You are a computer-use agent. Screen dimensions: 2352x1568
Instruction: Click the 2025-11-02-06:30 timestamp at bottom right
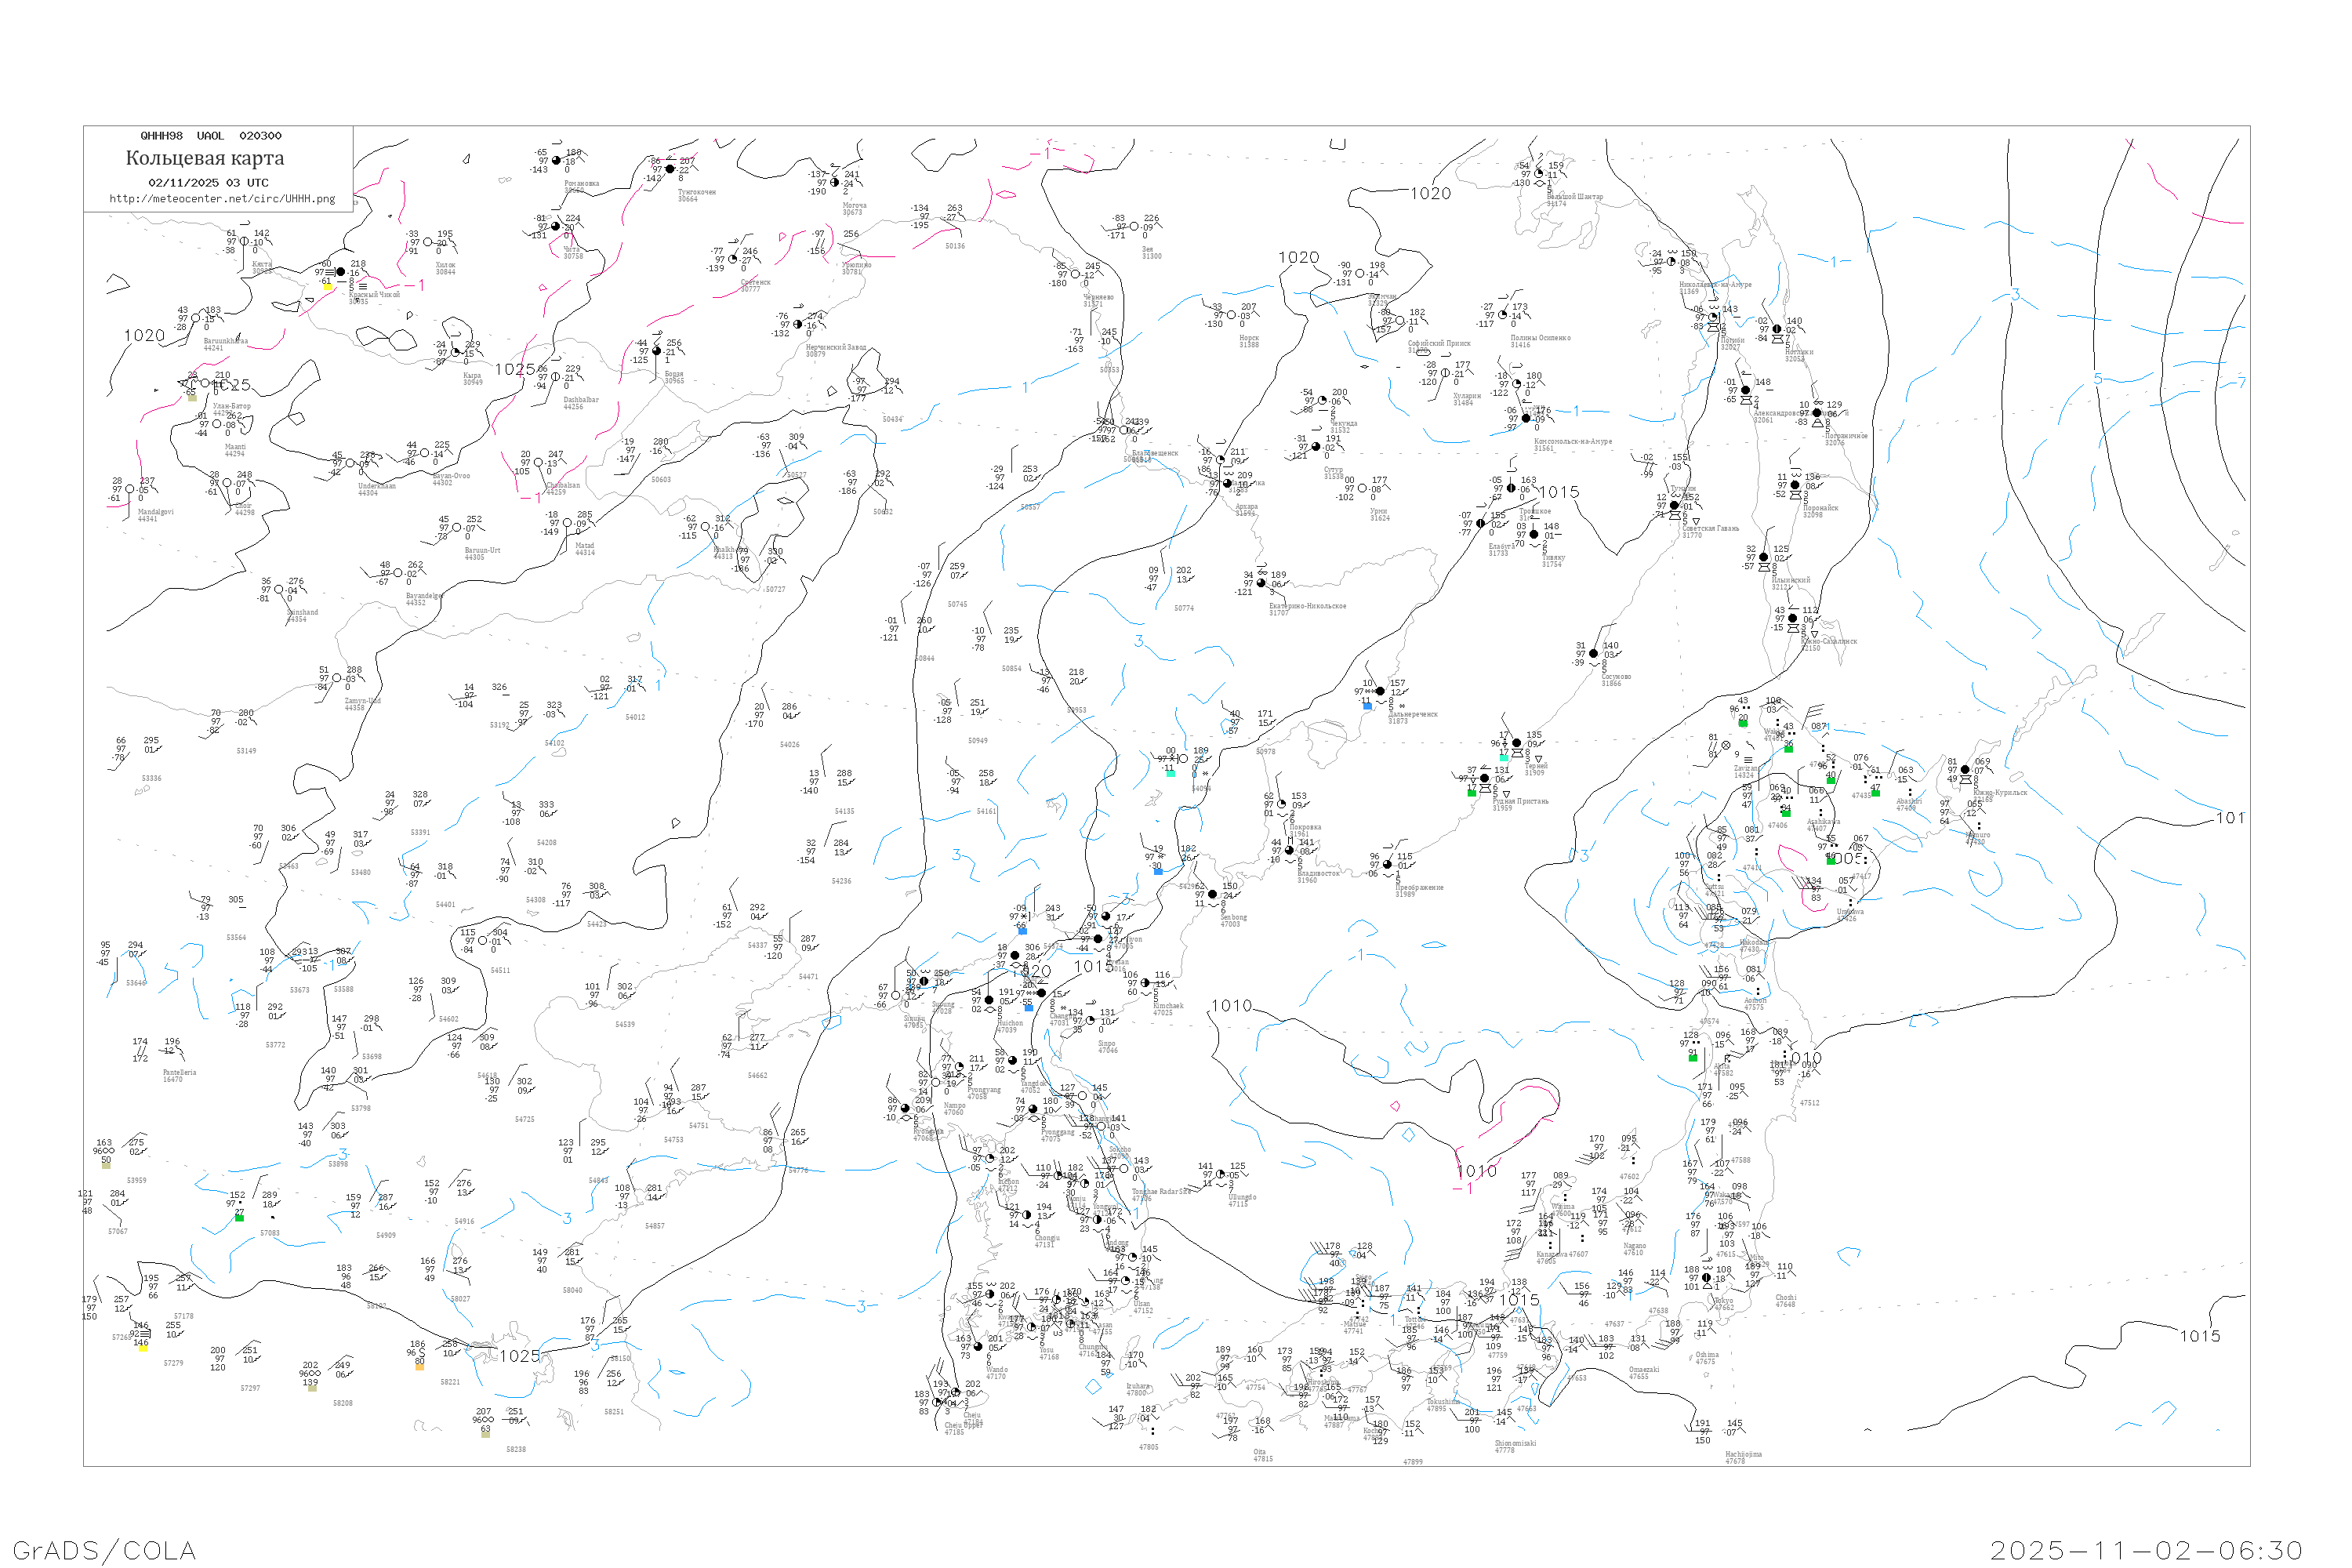[x=2146, y=1550]
